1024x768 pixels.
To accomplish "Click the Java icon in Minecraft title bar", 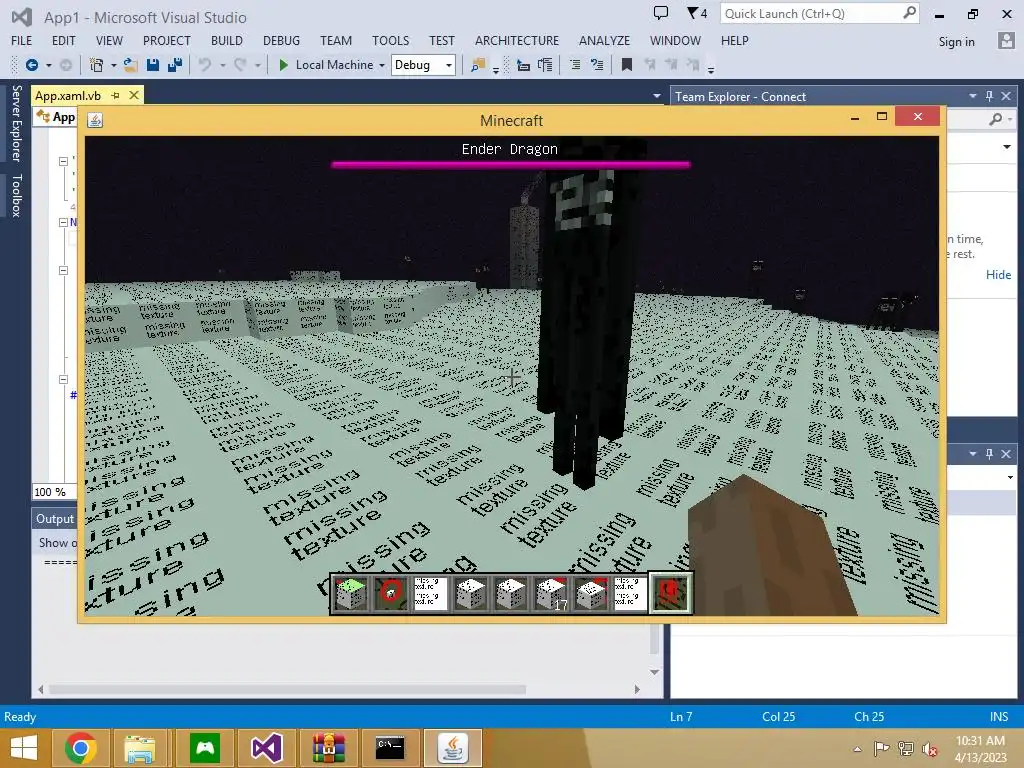I will click(95, 120).
